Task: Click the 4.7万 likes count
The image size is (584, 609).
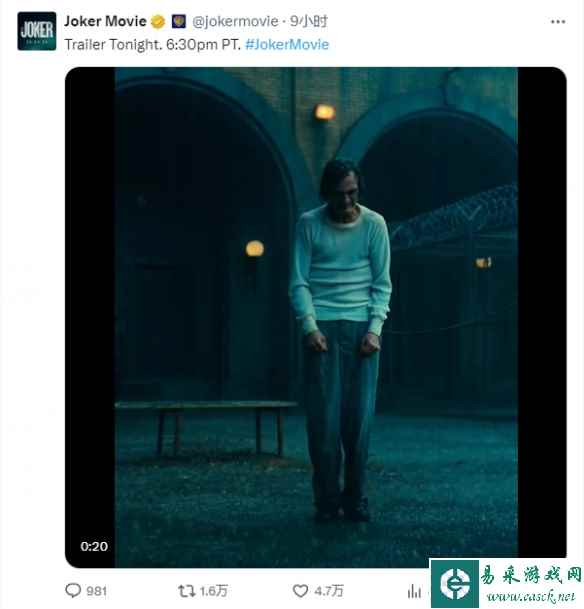Action: pyautogui.click(x=329, y=591)
